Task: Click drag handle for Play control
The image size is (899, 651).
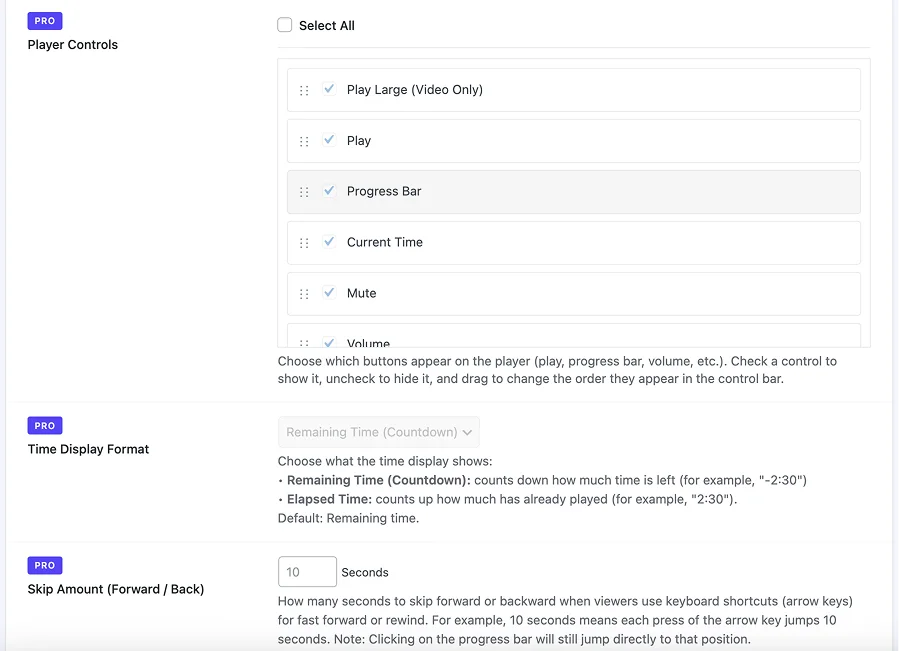Action: coord(304,141)
